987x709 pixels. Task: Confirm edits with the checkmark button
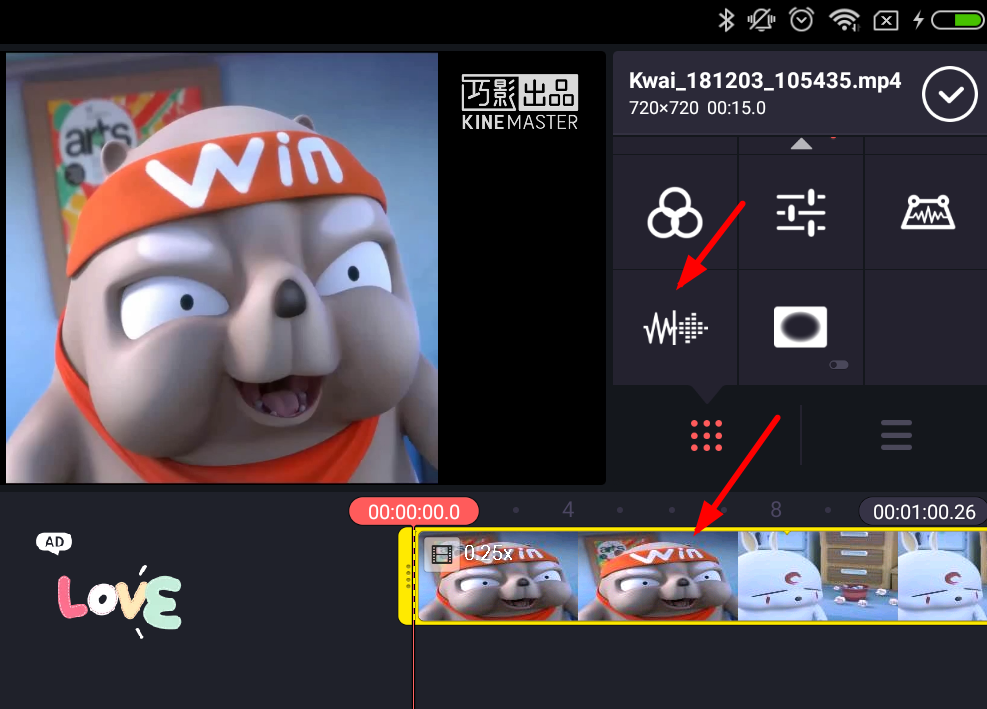(949, 94)
